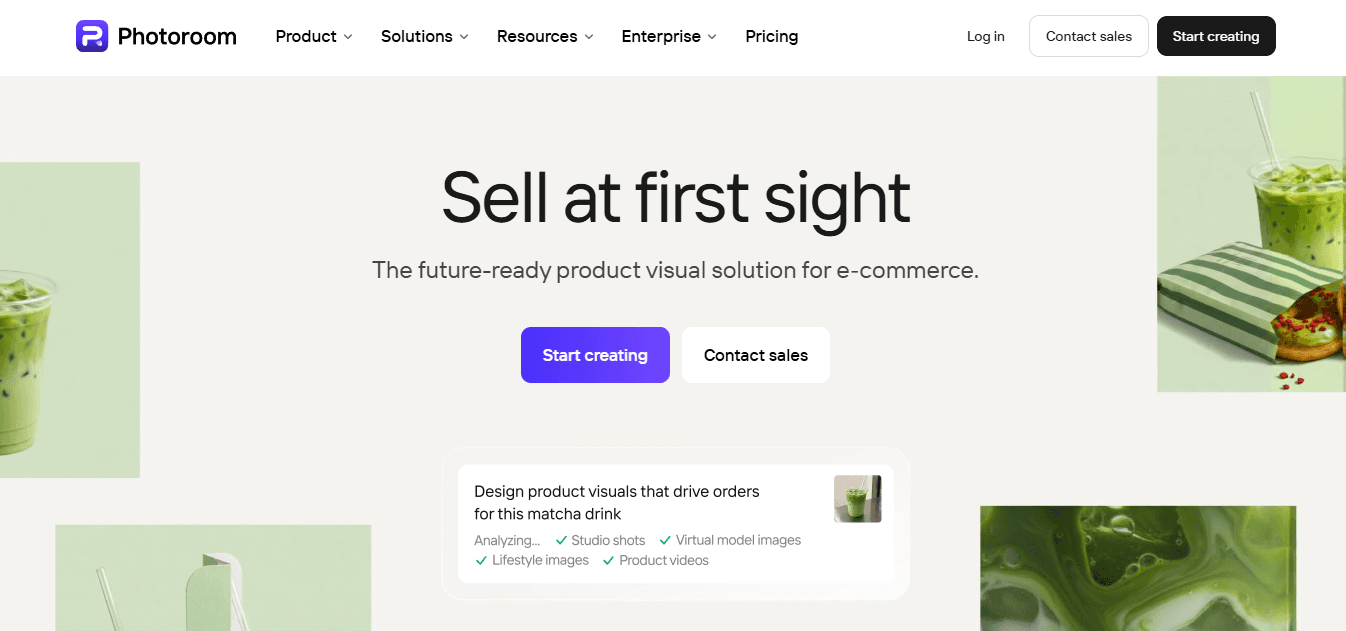Click the Log in link
Image resolution: width=1346 pixels, height=631 pixels.
point(986,36)
